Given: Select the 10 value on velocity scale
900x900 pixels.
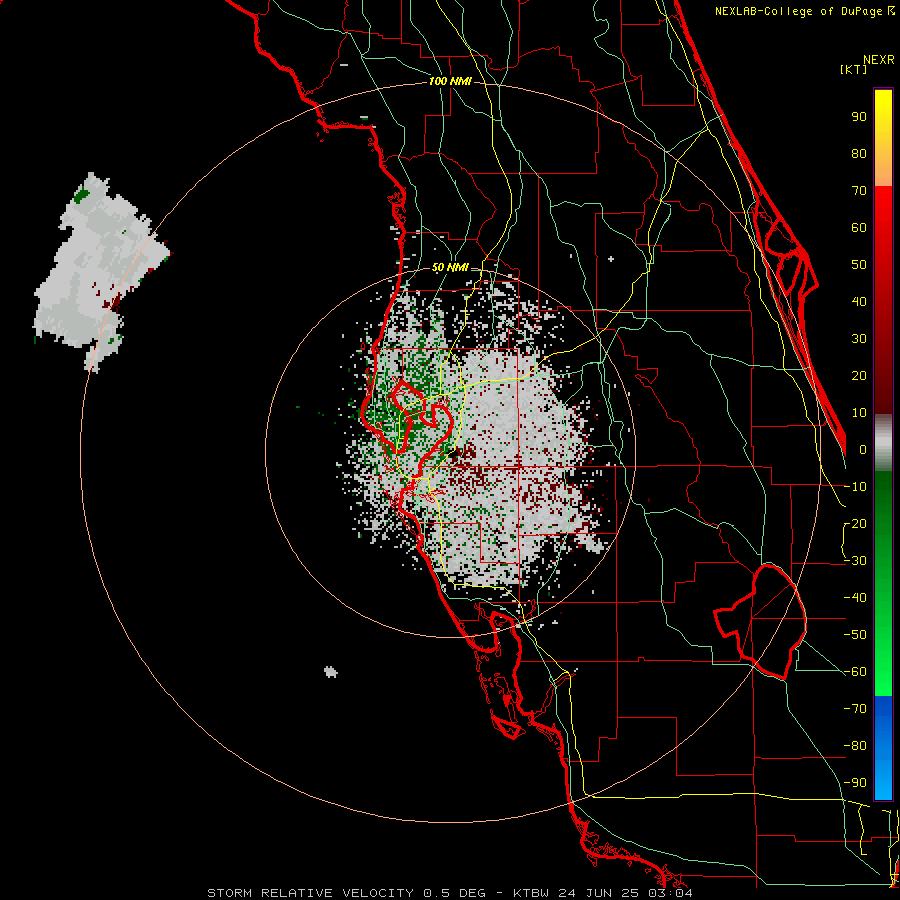Looking at the screenshot, I should click(859, 413).
